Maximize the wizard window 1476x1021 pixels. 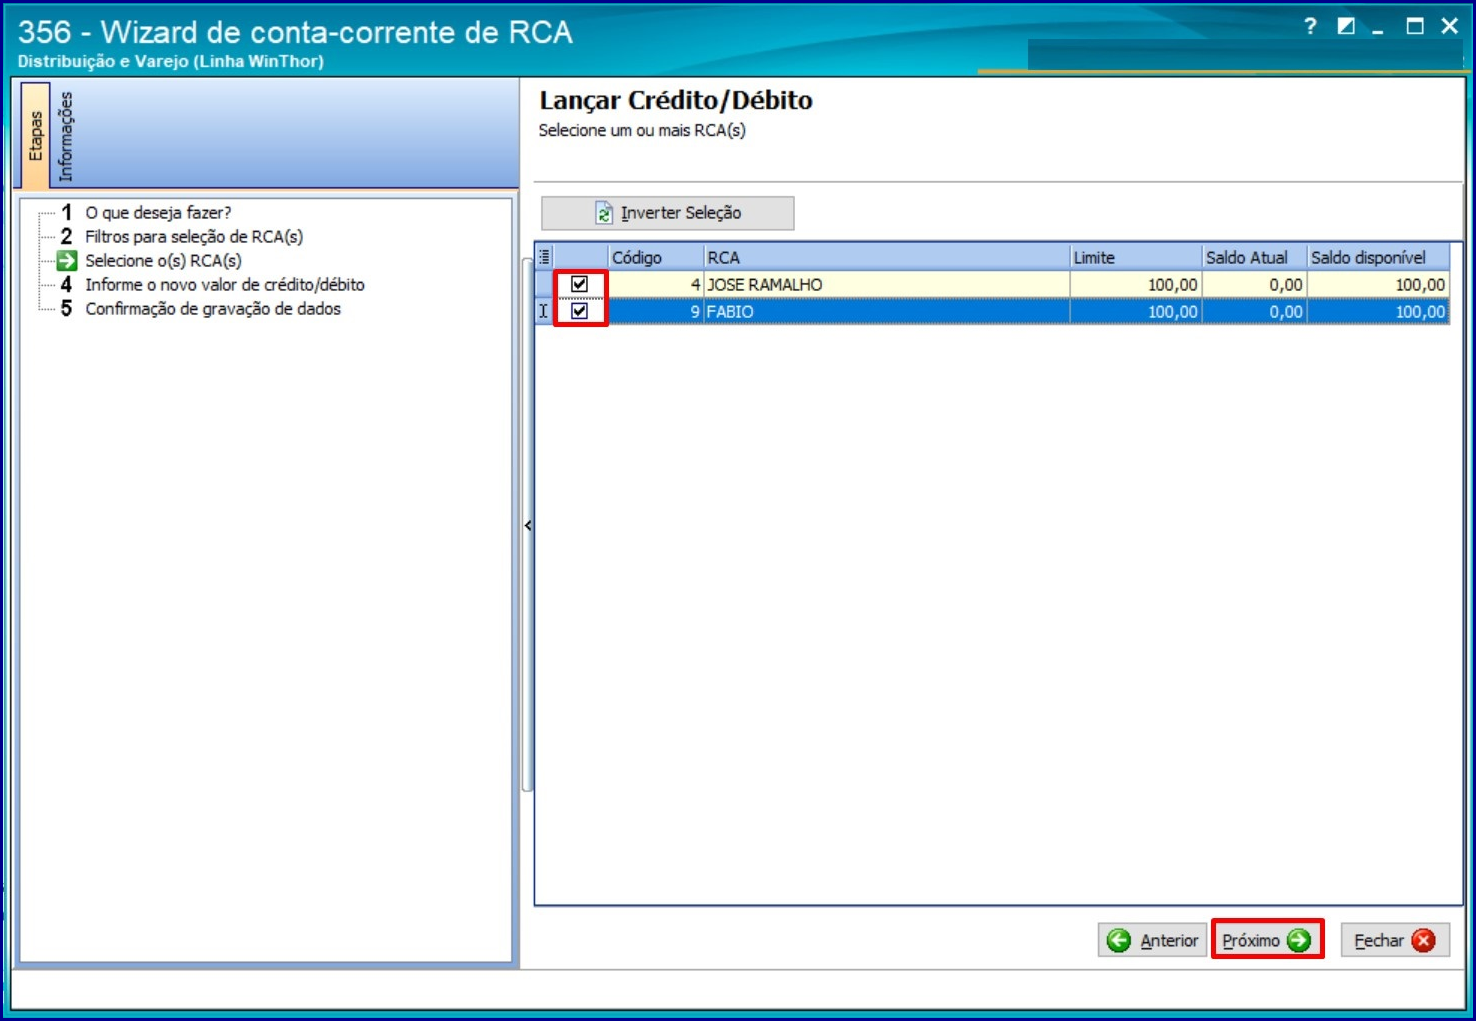coord(1415,26)
